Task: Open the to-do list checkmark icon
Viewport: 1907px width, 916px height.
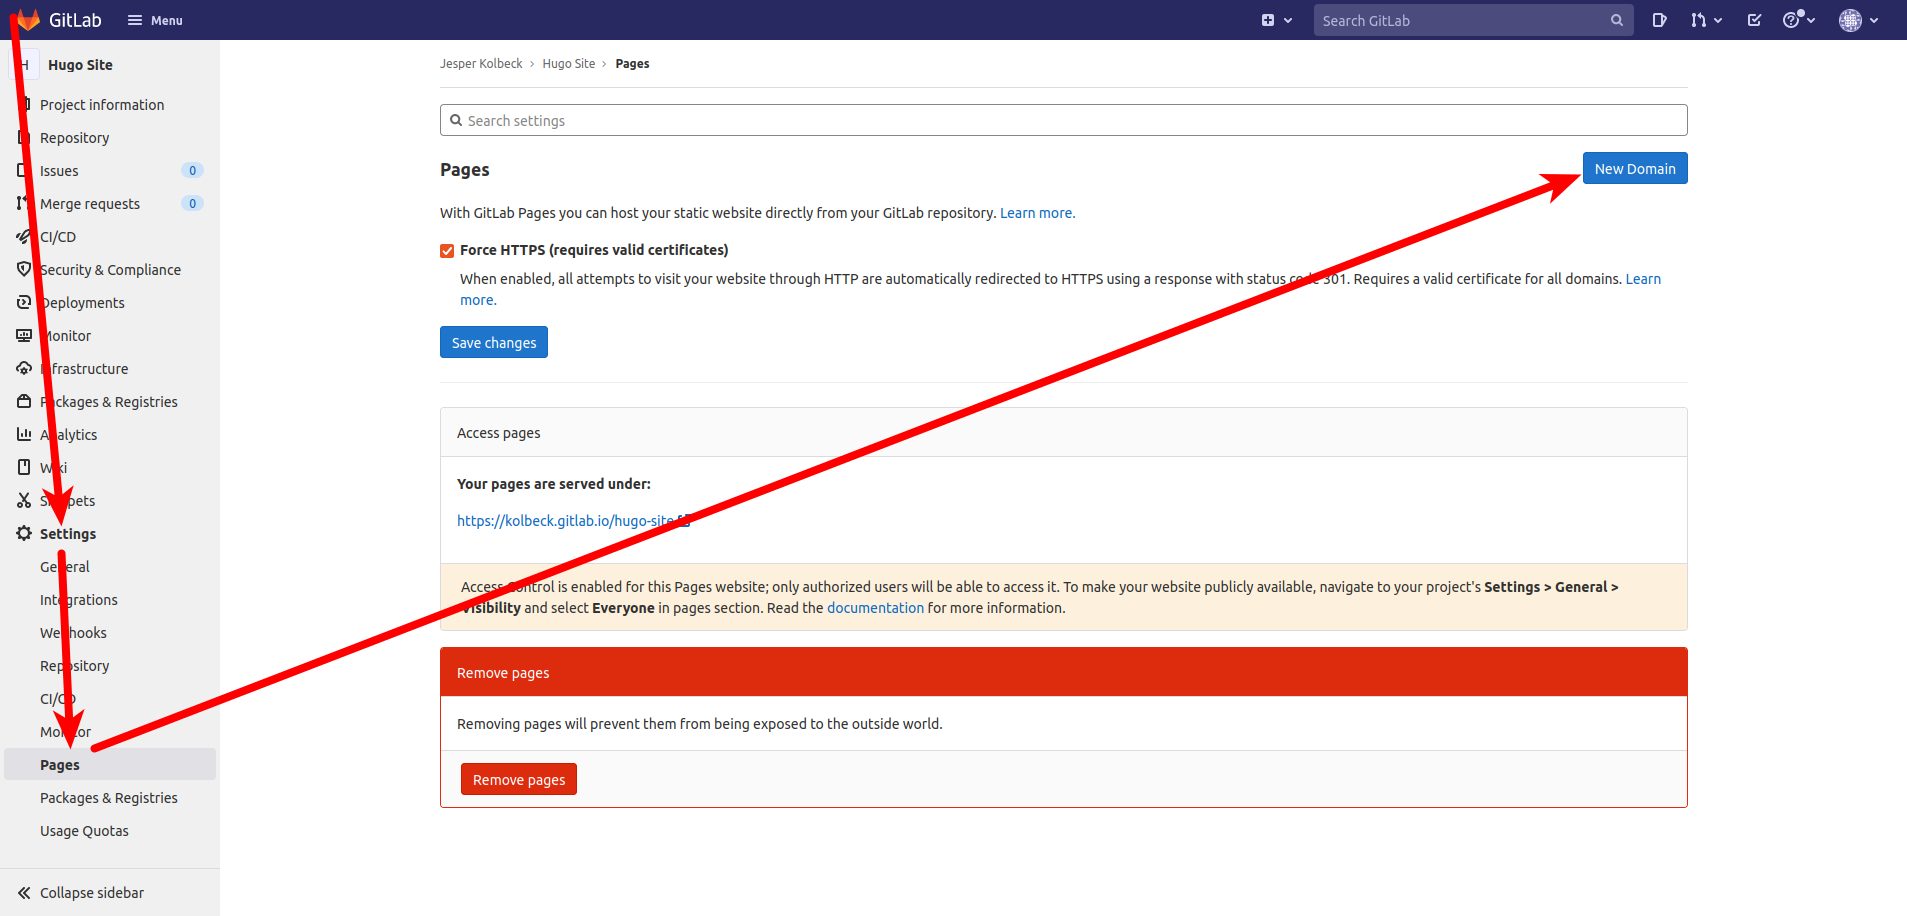Action: click(x=1754, y=20)
